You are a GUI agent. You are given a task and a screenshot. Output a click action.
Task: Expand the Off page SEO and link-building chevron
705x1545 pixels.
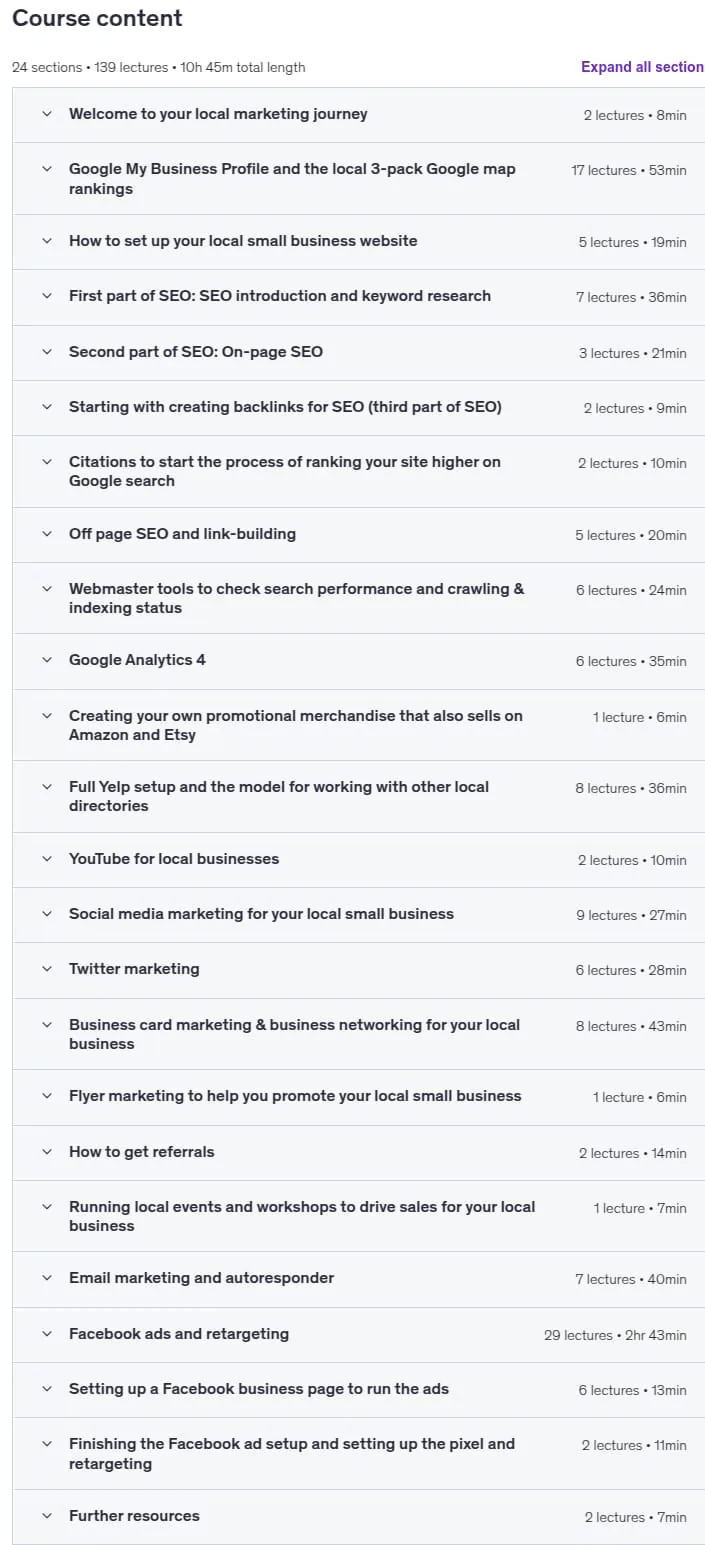click(46, 534)
